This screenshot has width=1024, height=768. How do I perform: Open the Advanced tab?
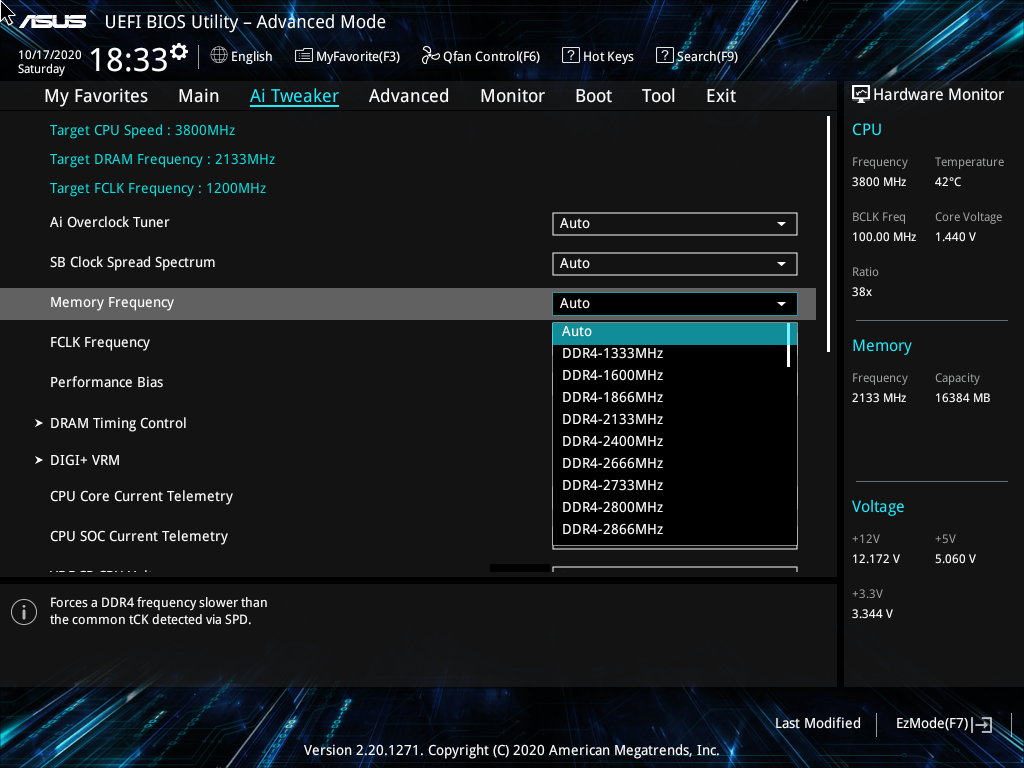[x=409, y=96]
